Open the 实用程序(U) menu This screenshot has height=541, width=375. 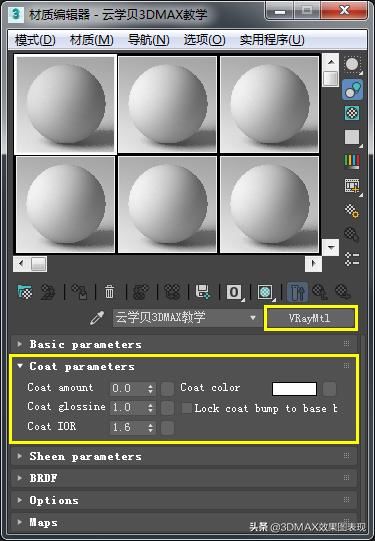[x=272, y=40]
